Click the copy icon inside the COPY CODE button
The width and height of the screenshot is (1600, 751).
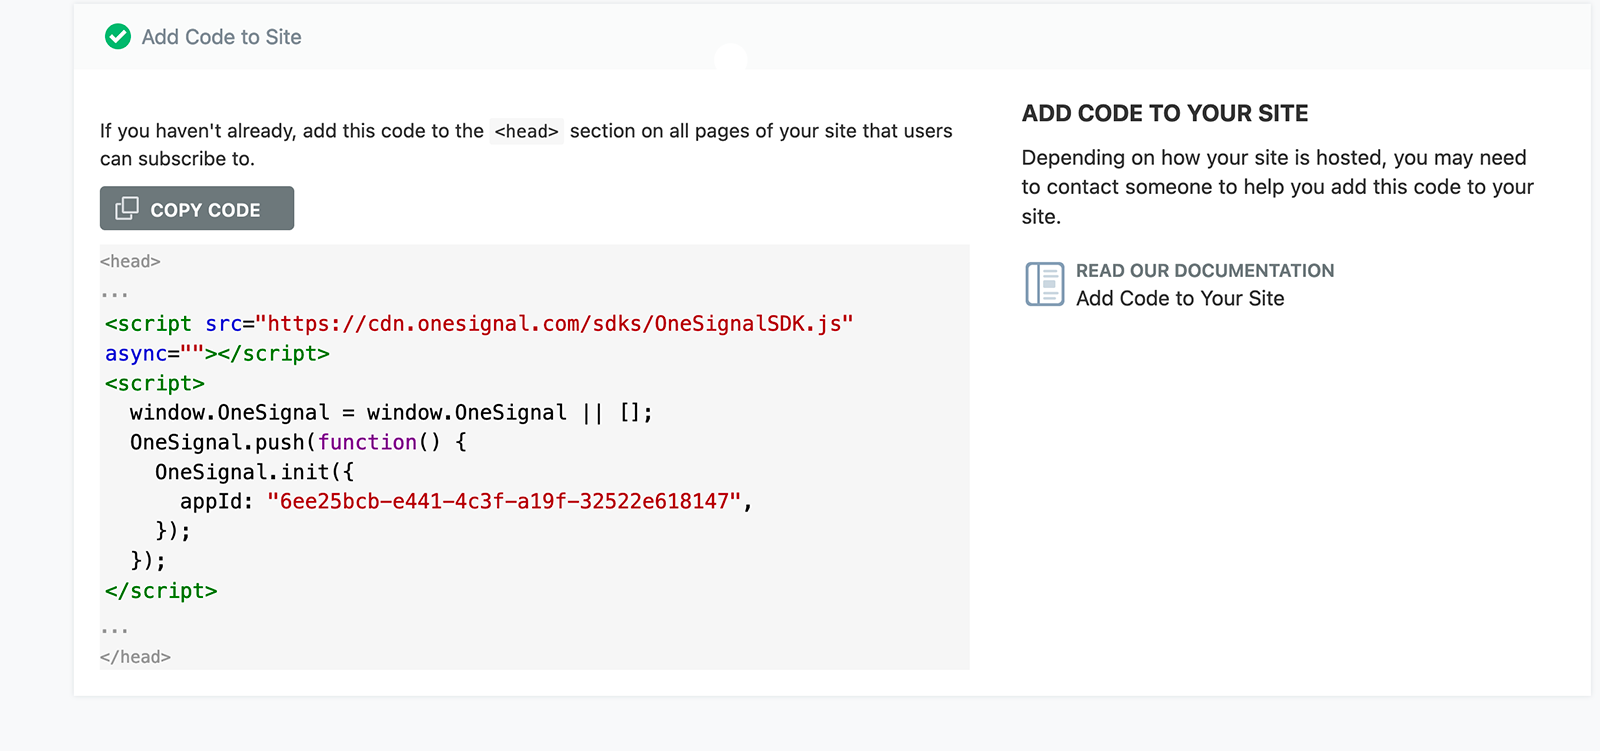click(x=127, y=208)
